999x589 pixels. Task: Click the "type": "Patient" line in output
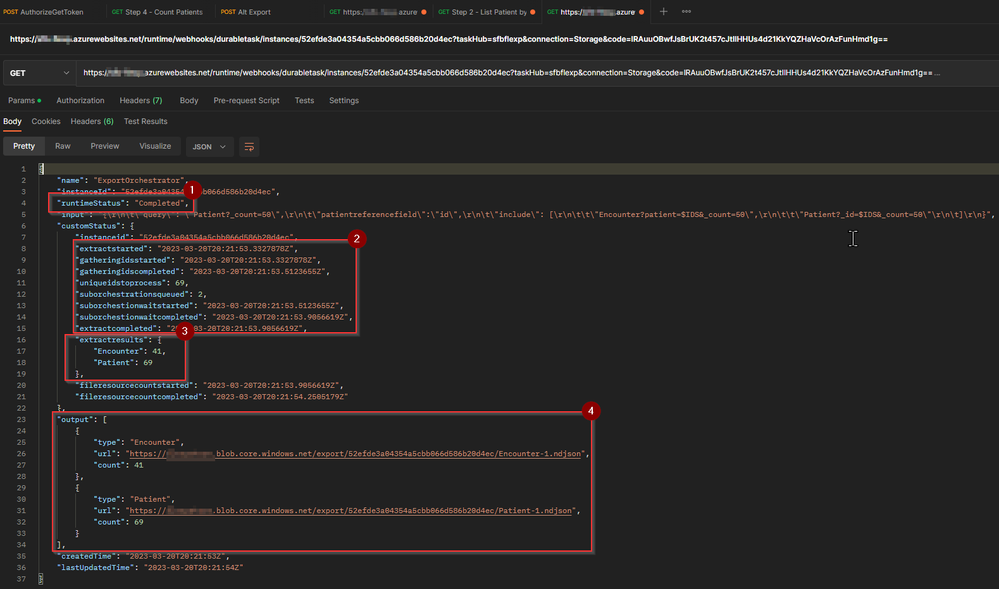[x=136, y=500]
